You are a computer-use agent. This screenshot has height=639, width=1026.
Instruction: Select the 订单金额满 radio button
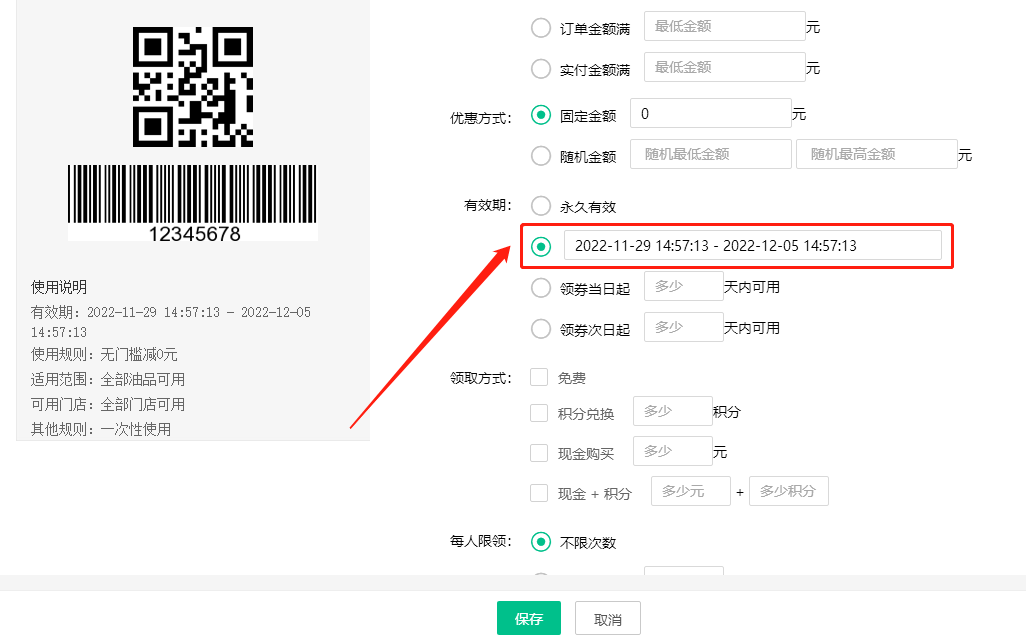coord(541,28)
